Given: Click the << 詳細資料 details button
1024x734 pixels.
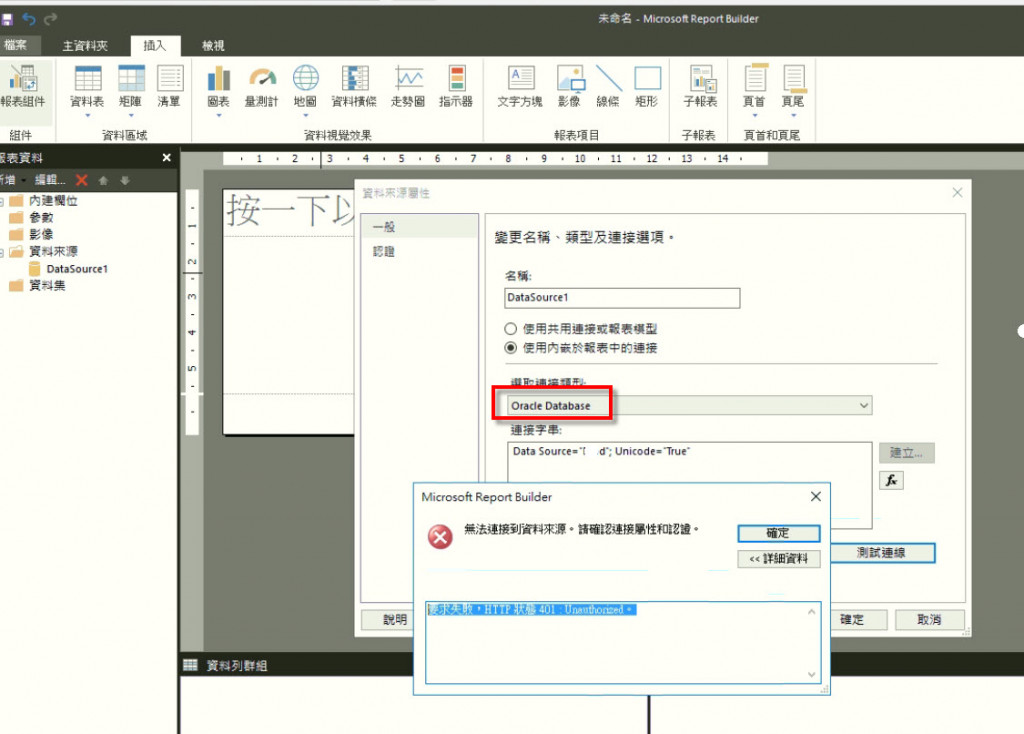Looking at the screenshot, I should click(x=778, y=559).
